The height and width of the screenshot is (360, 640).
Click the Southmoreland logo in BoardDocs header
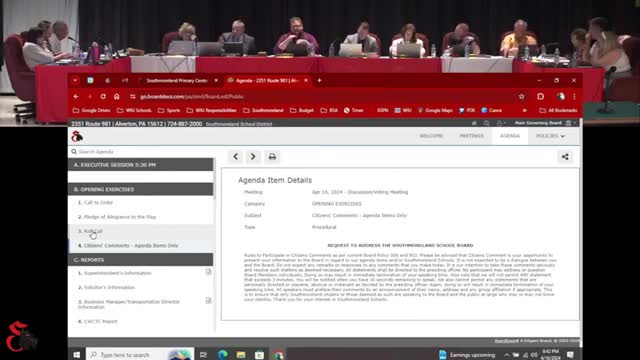click(77, 136)
